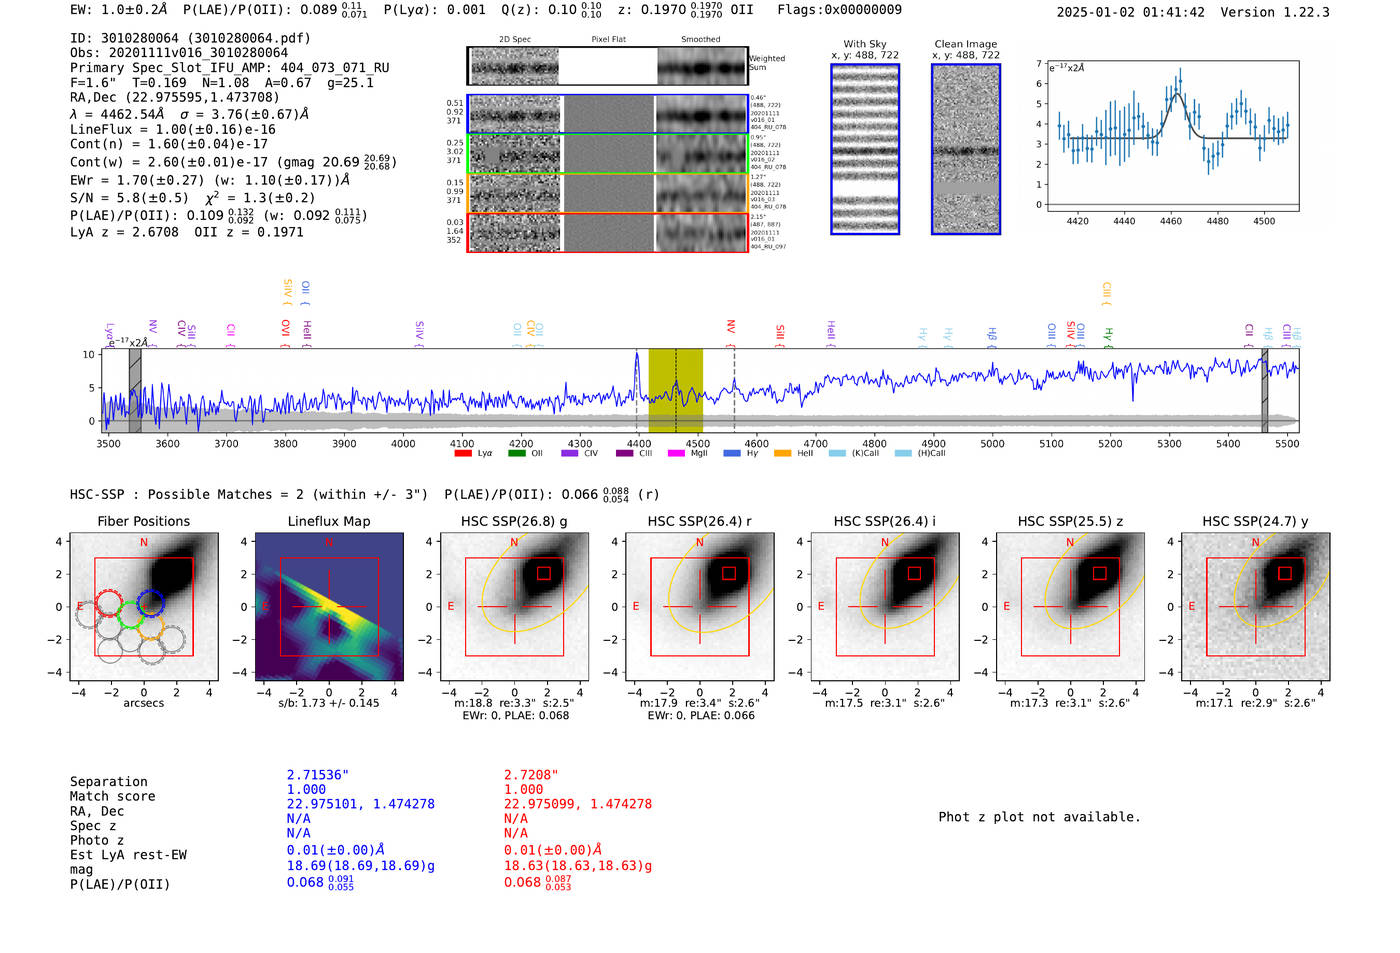The height and width of the screenshot is (953, 1400).
Task: Select the HSC SSP(26.4) r cutout
Action: pos(699,606)
